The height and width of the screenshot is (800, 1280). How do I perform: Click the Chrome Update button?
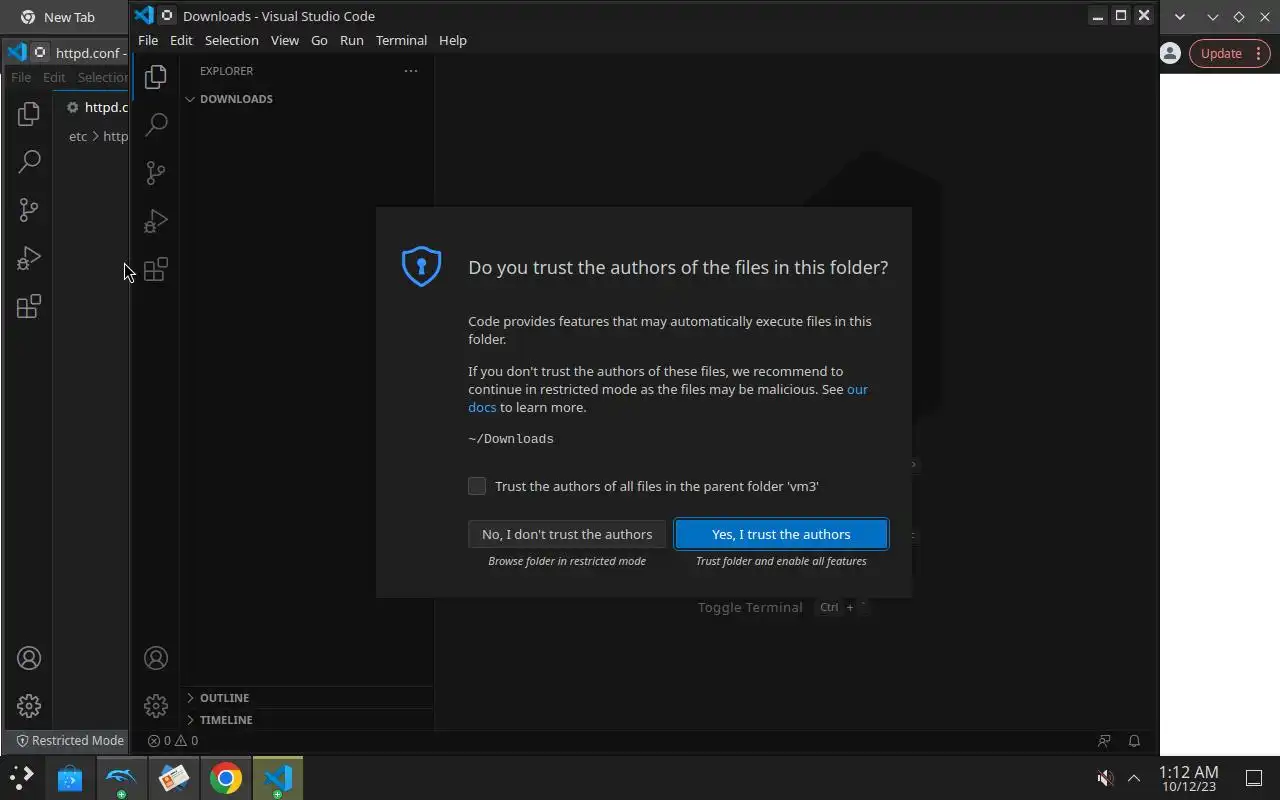[x=1229, y=54]
